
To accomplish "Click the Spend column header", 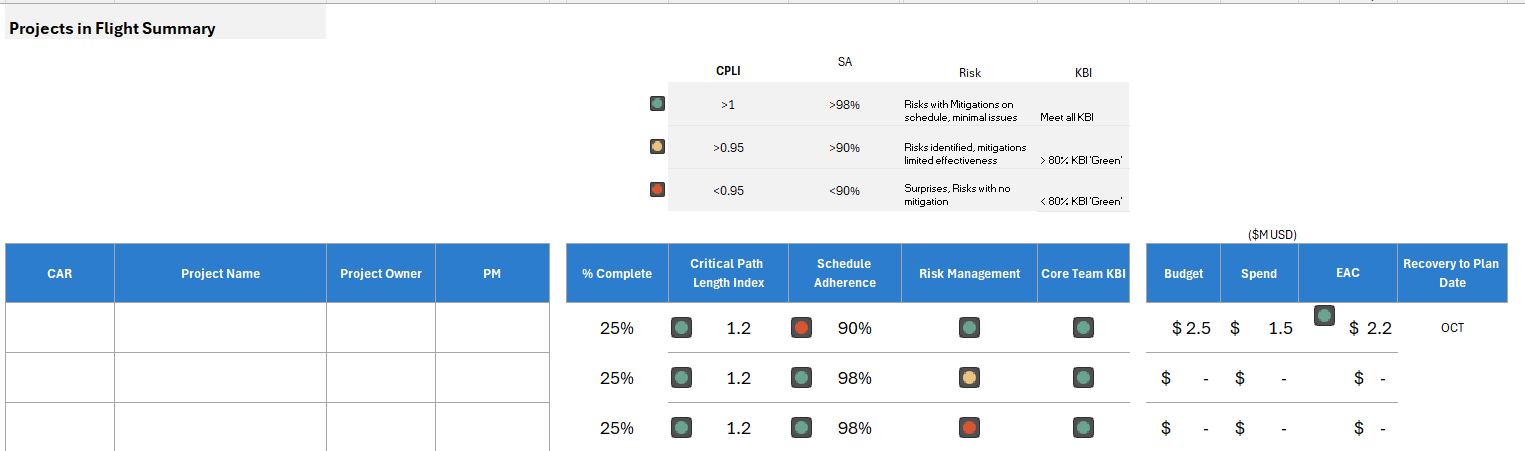I will click(1259, 273).
